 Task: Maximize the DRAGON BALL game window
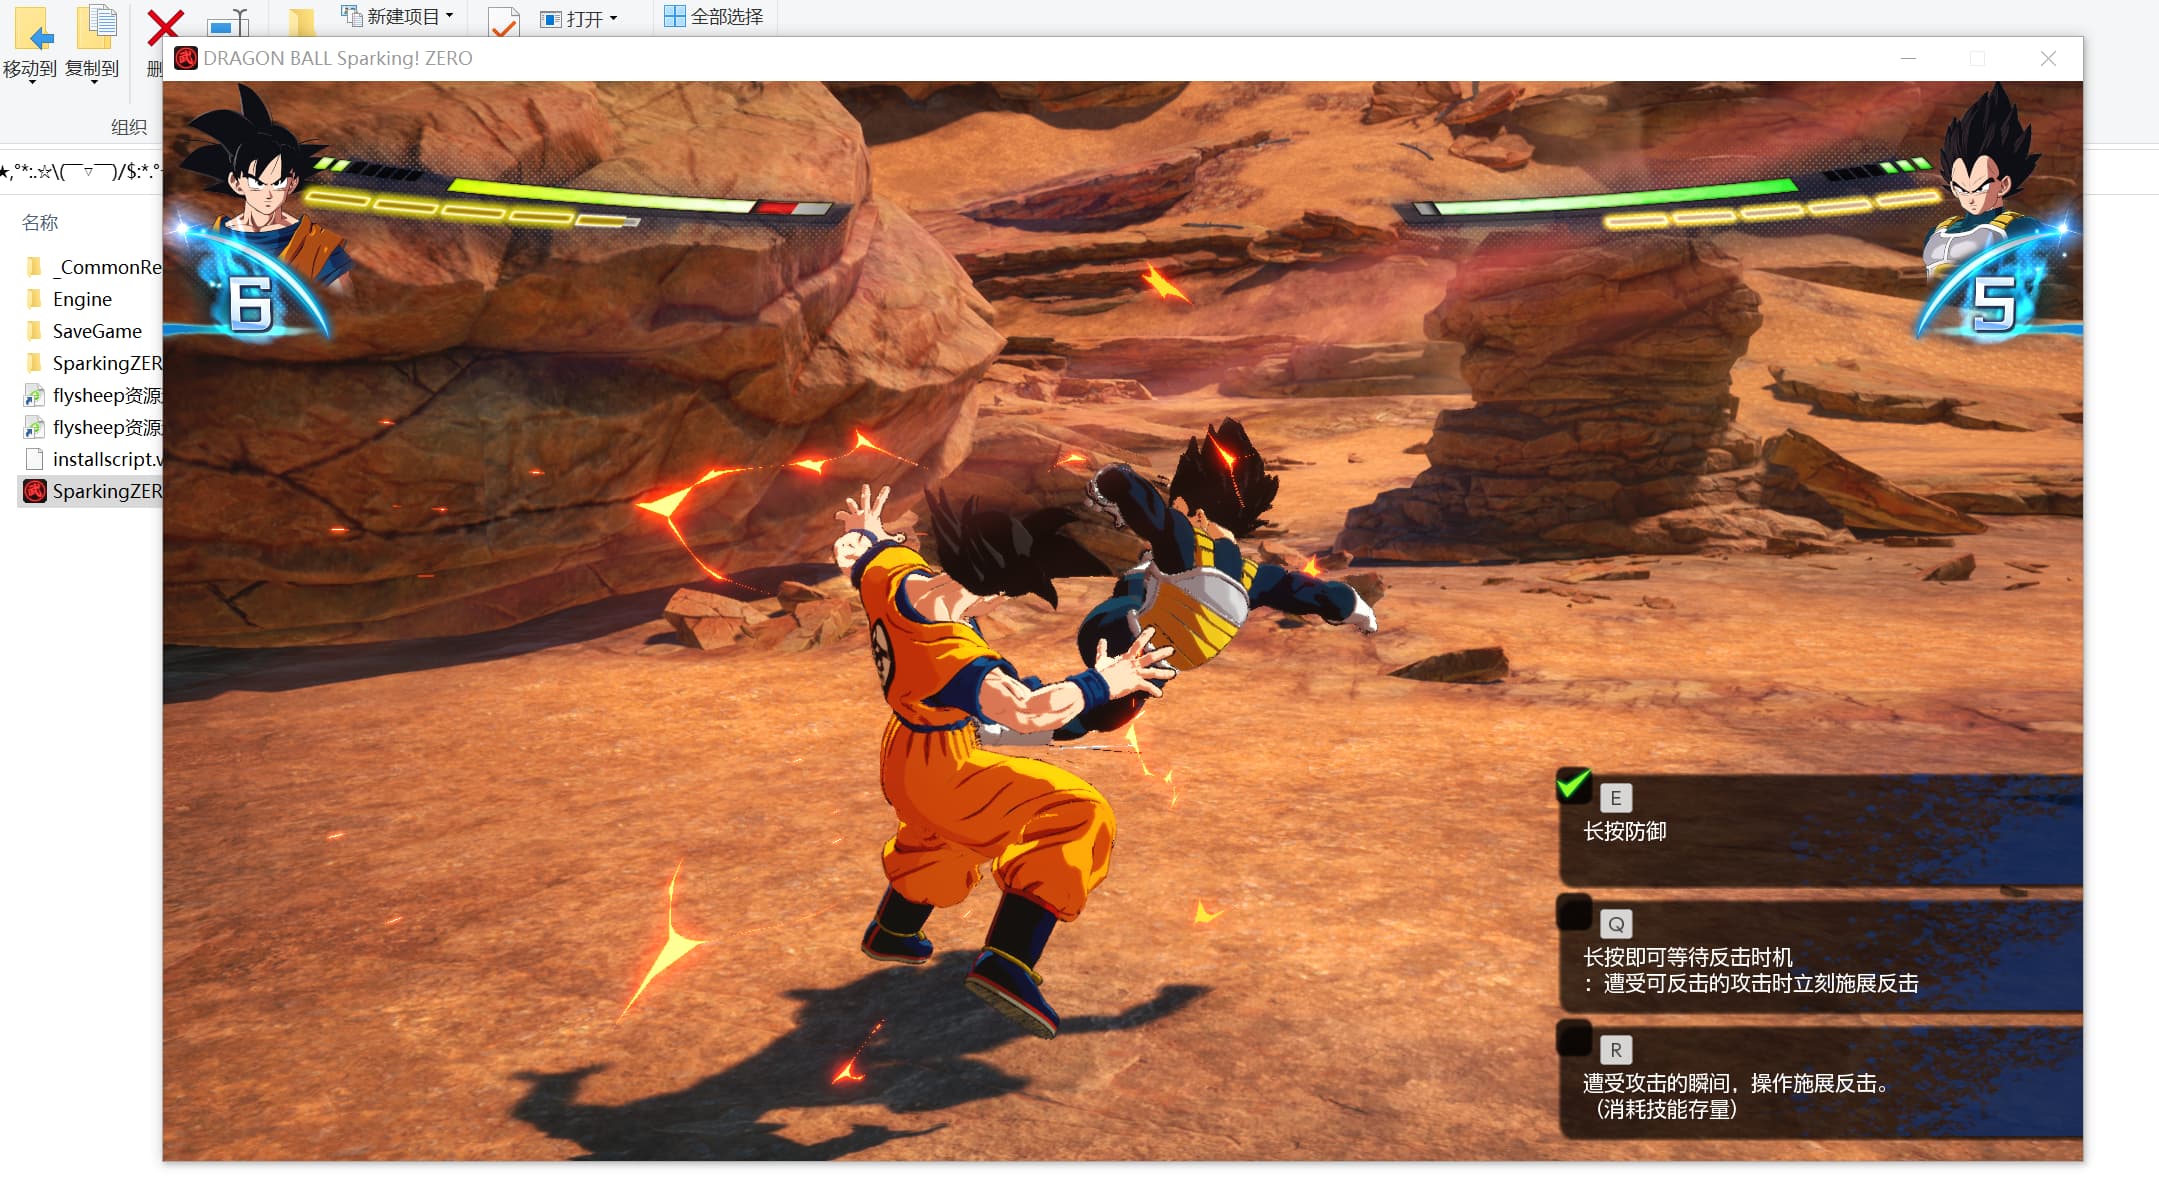[1977, 58]
